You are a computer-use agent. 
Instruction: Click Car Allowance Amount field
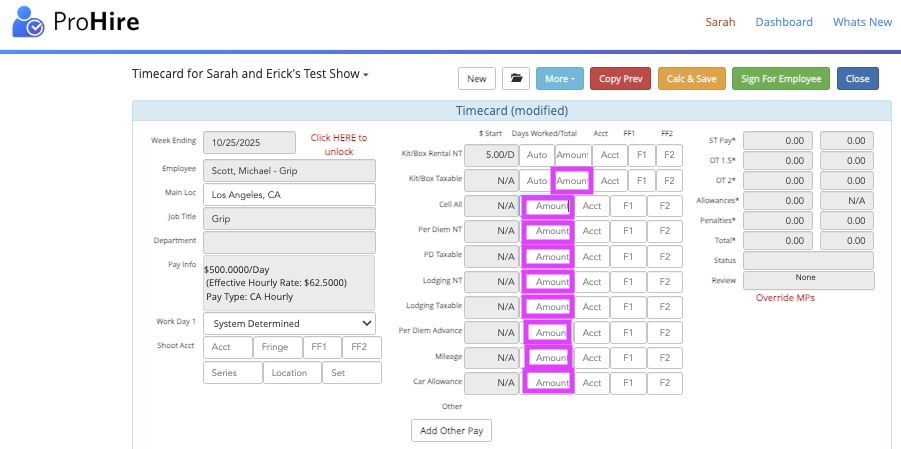pos(549,383)
